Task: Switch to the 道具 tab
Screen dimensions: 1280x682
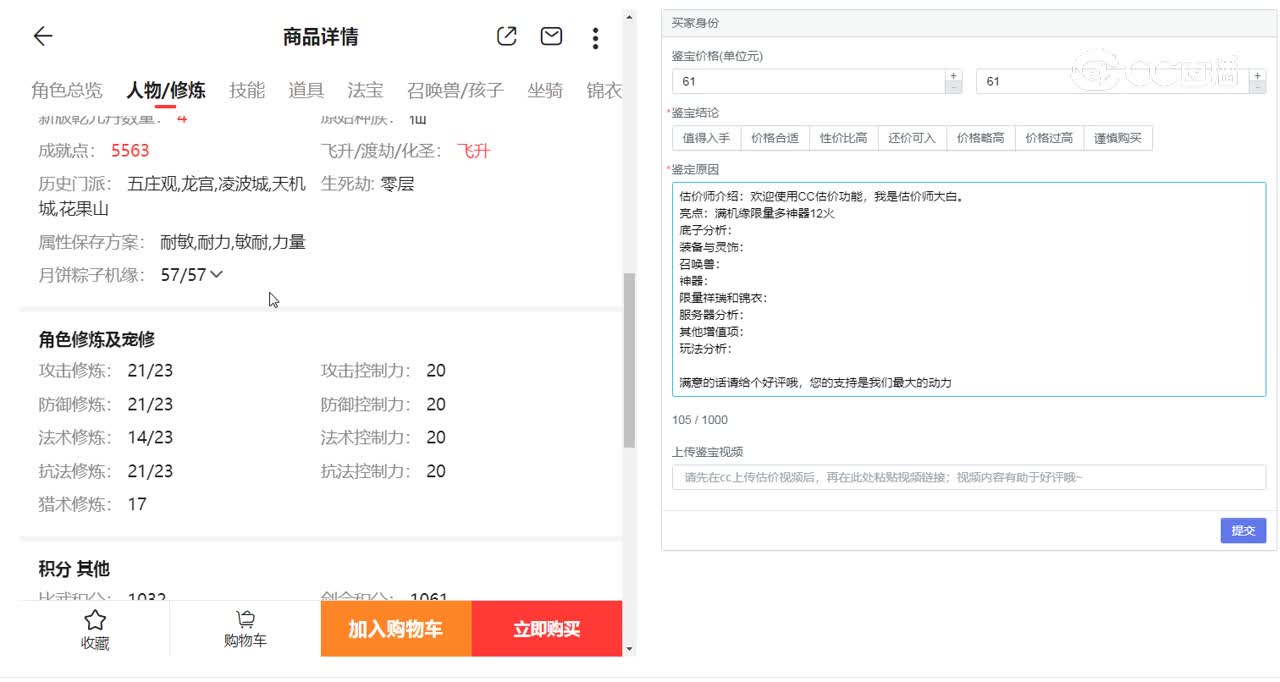Action: [305, 90]
